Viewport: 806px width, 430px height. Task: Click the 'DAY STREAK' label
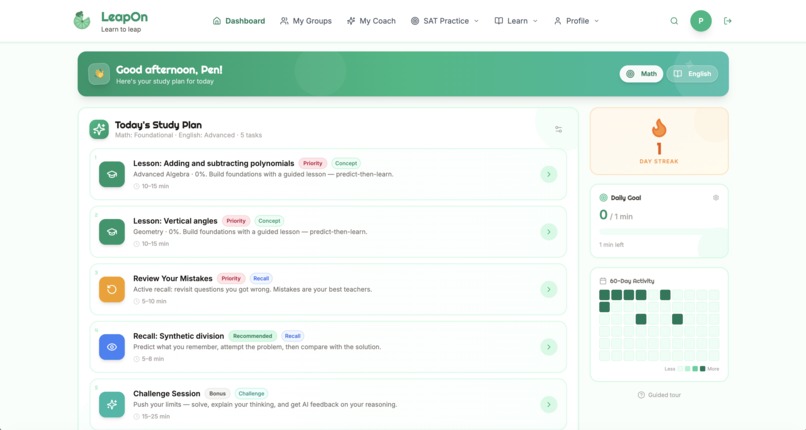(659, 161)
